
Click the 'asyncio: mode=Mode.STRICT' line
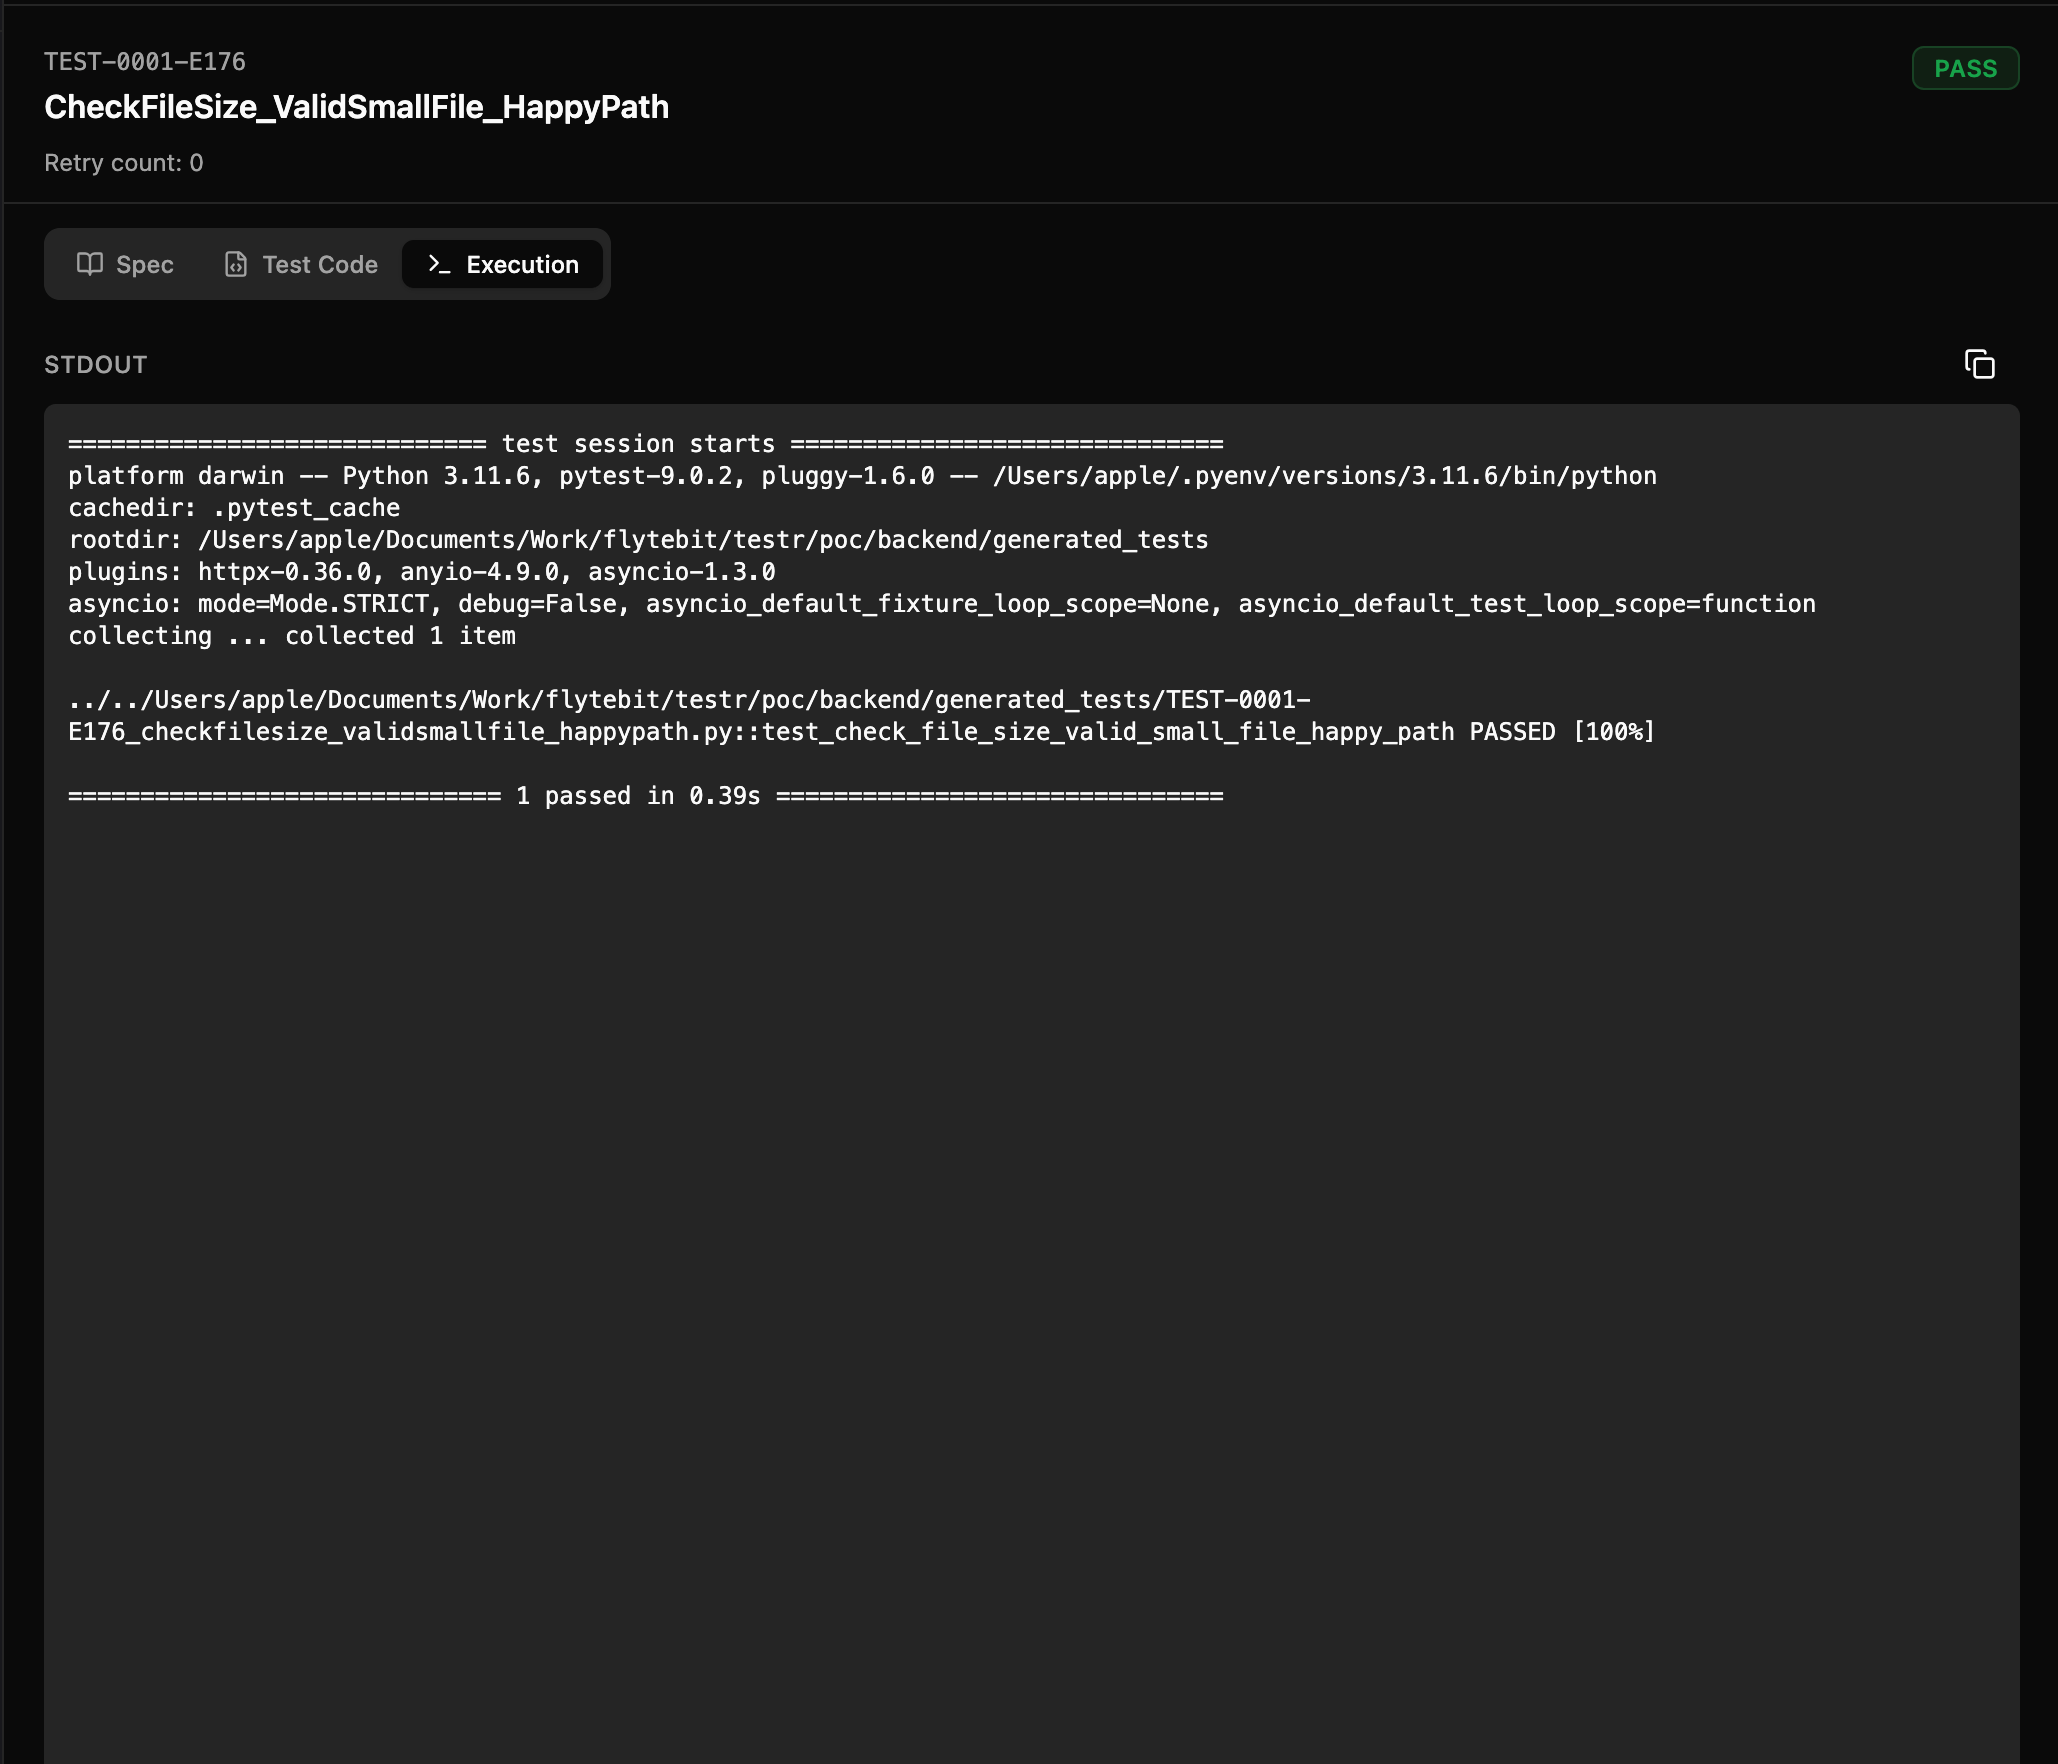tap(942, 604)
